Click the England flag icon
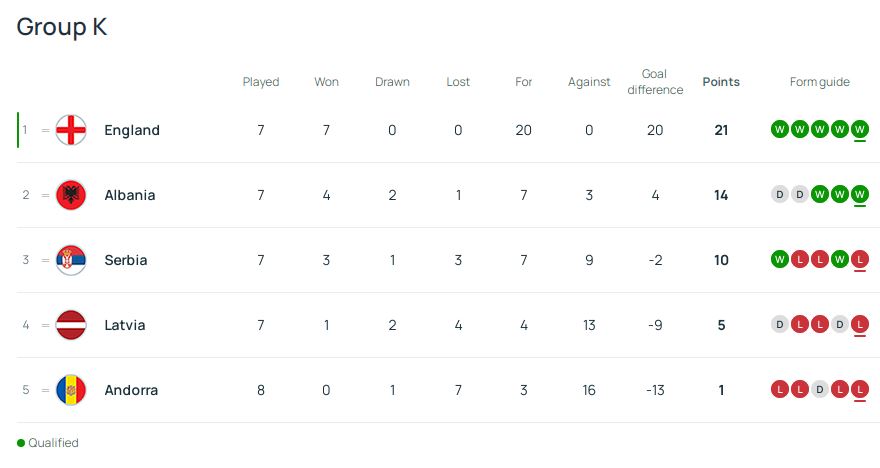Screen dimensions: 880x468 [71, 130]
